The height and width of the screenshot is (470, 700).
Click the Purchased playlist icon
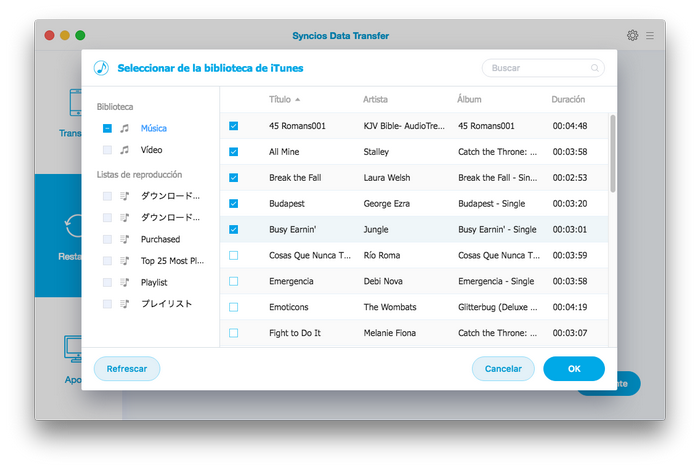point(125,239)
